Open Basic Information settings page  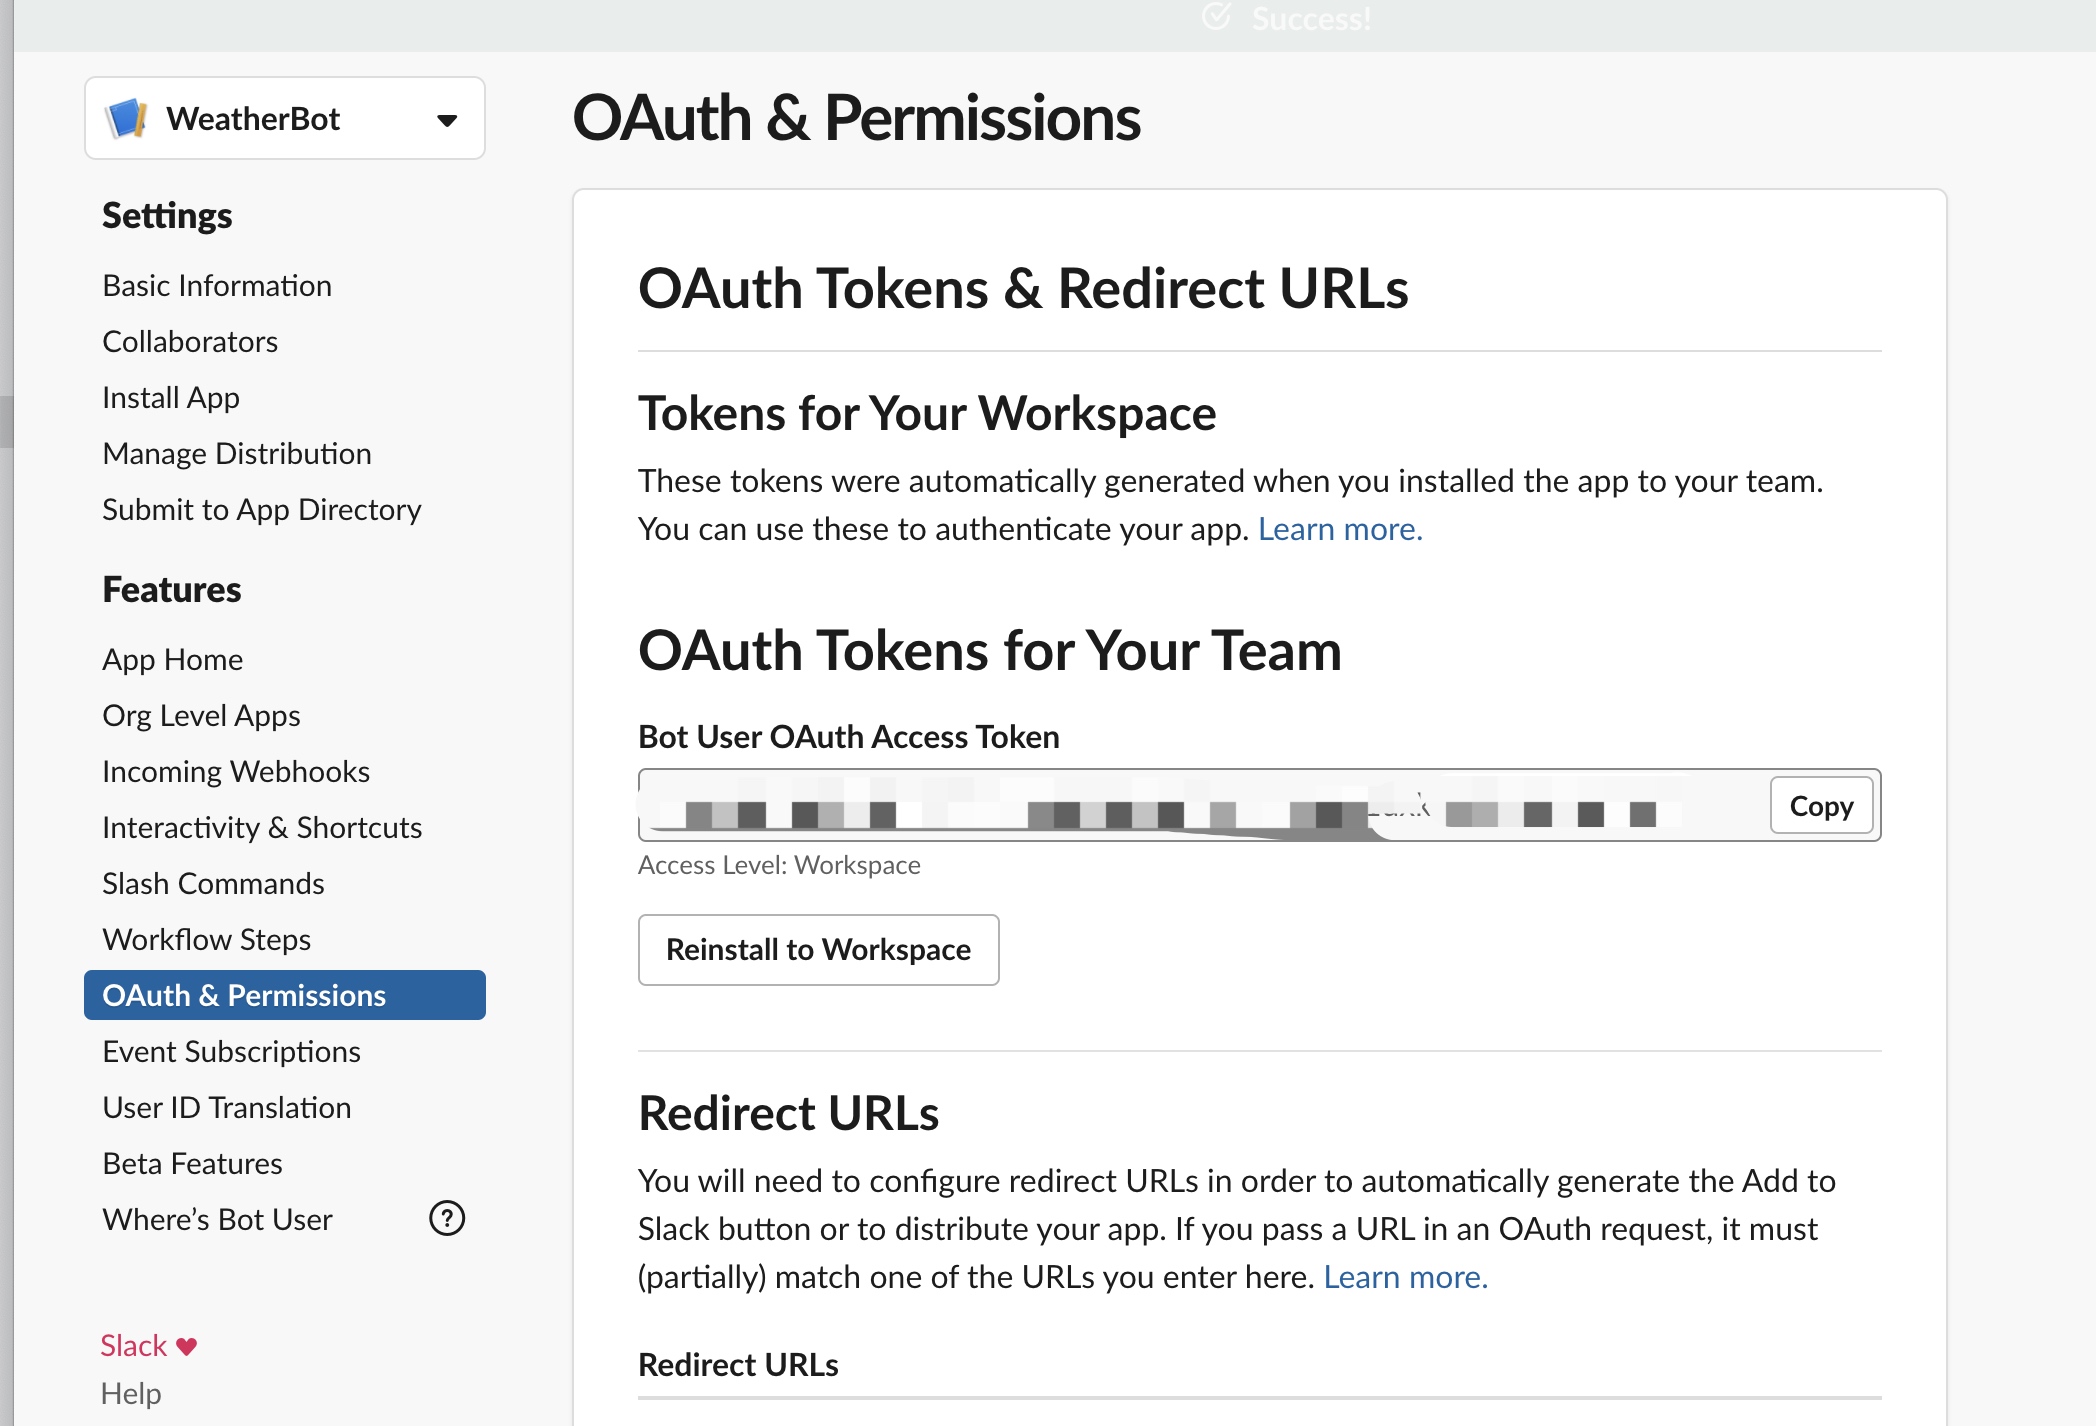point(217,286)
